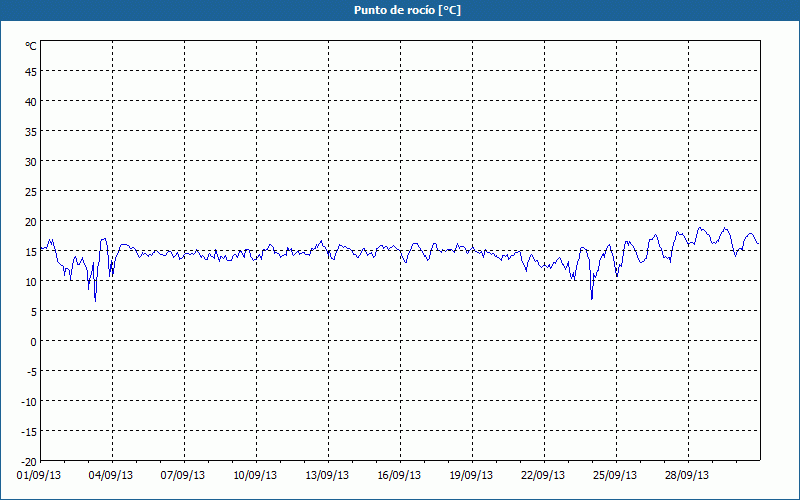
Task: Click the 0 value on the y-axis
Action: point(33,342)
